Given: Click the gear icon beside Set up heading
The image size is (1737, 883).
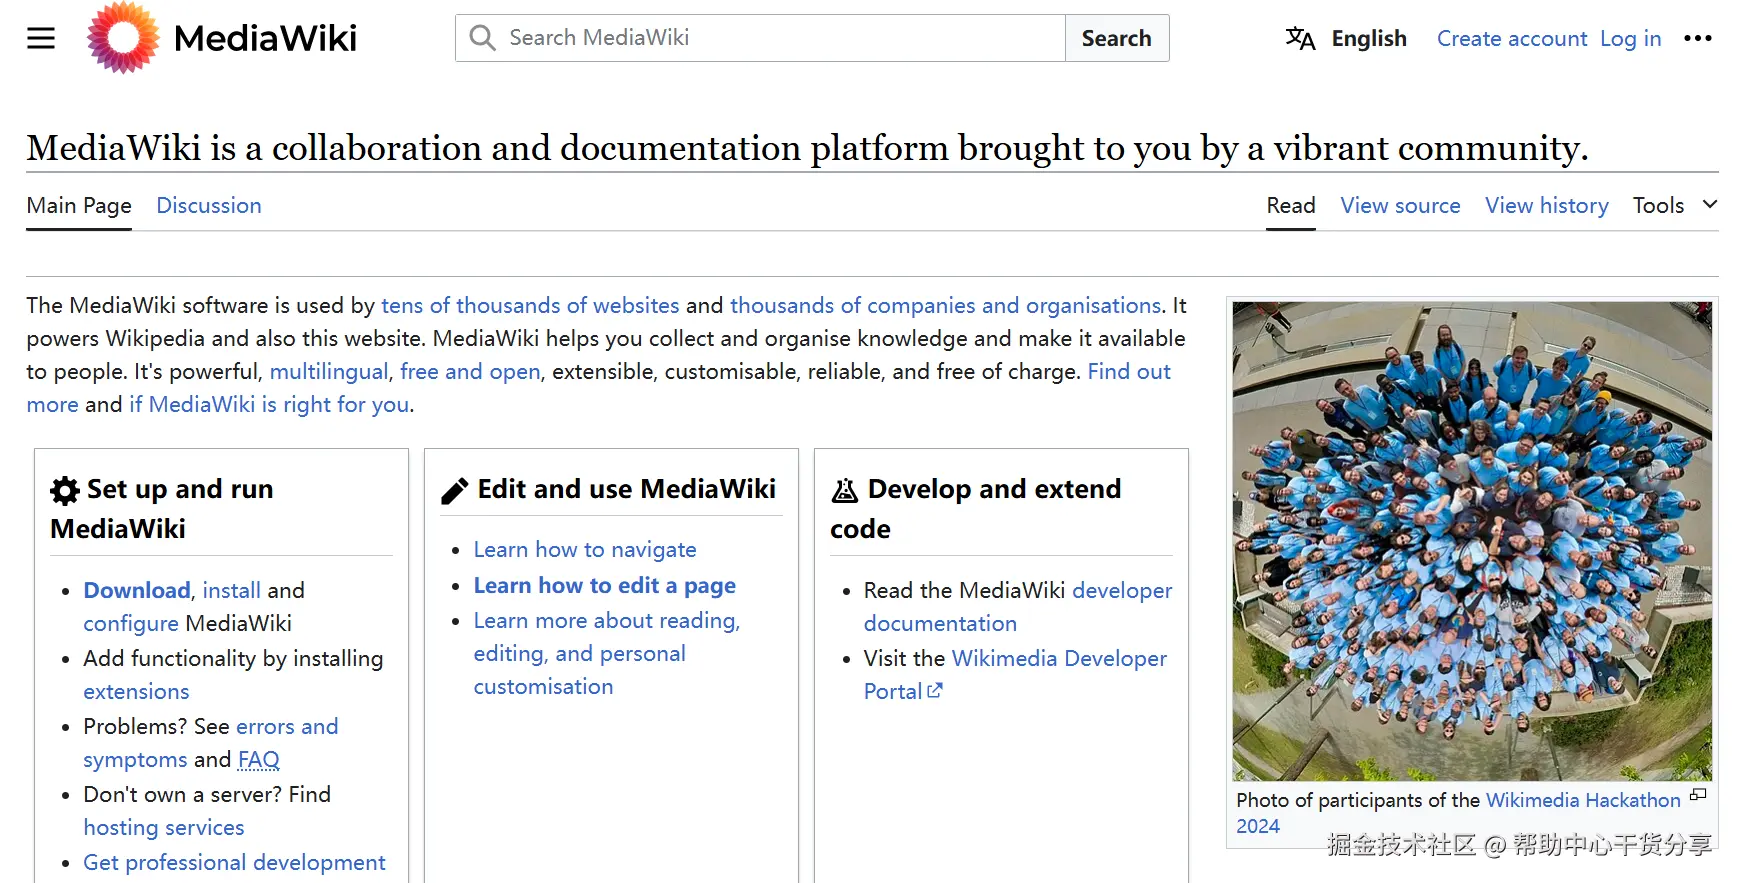Looking at the screenshot, I should [65, 490].
